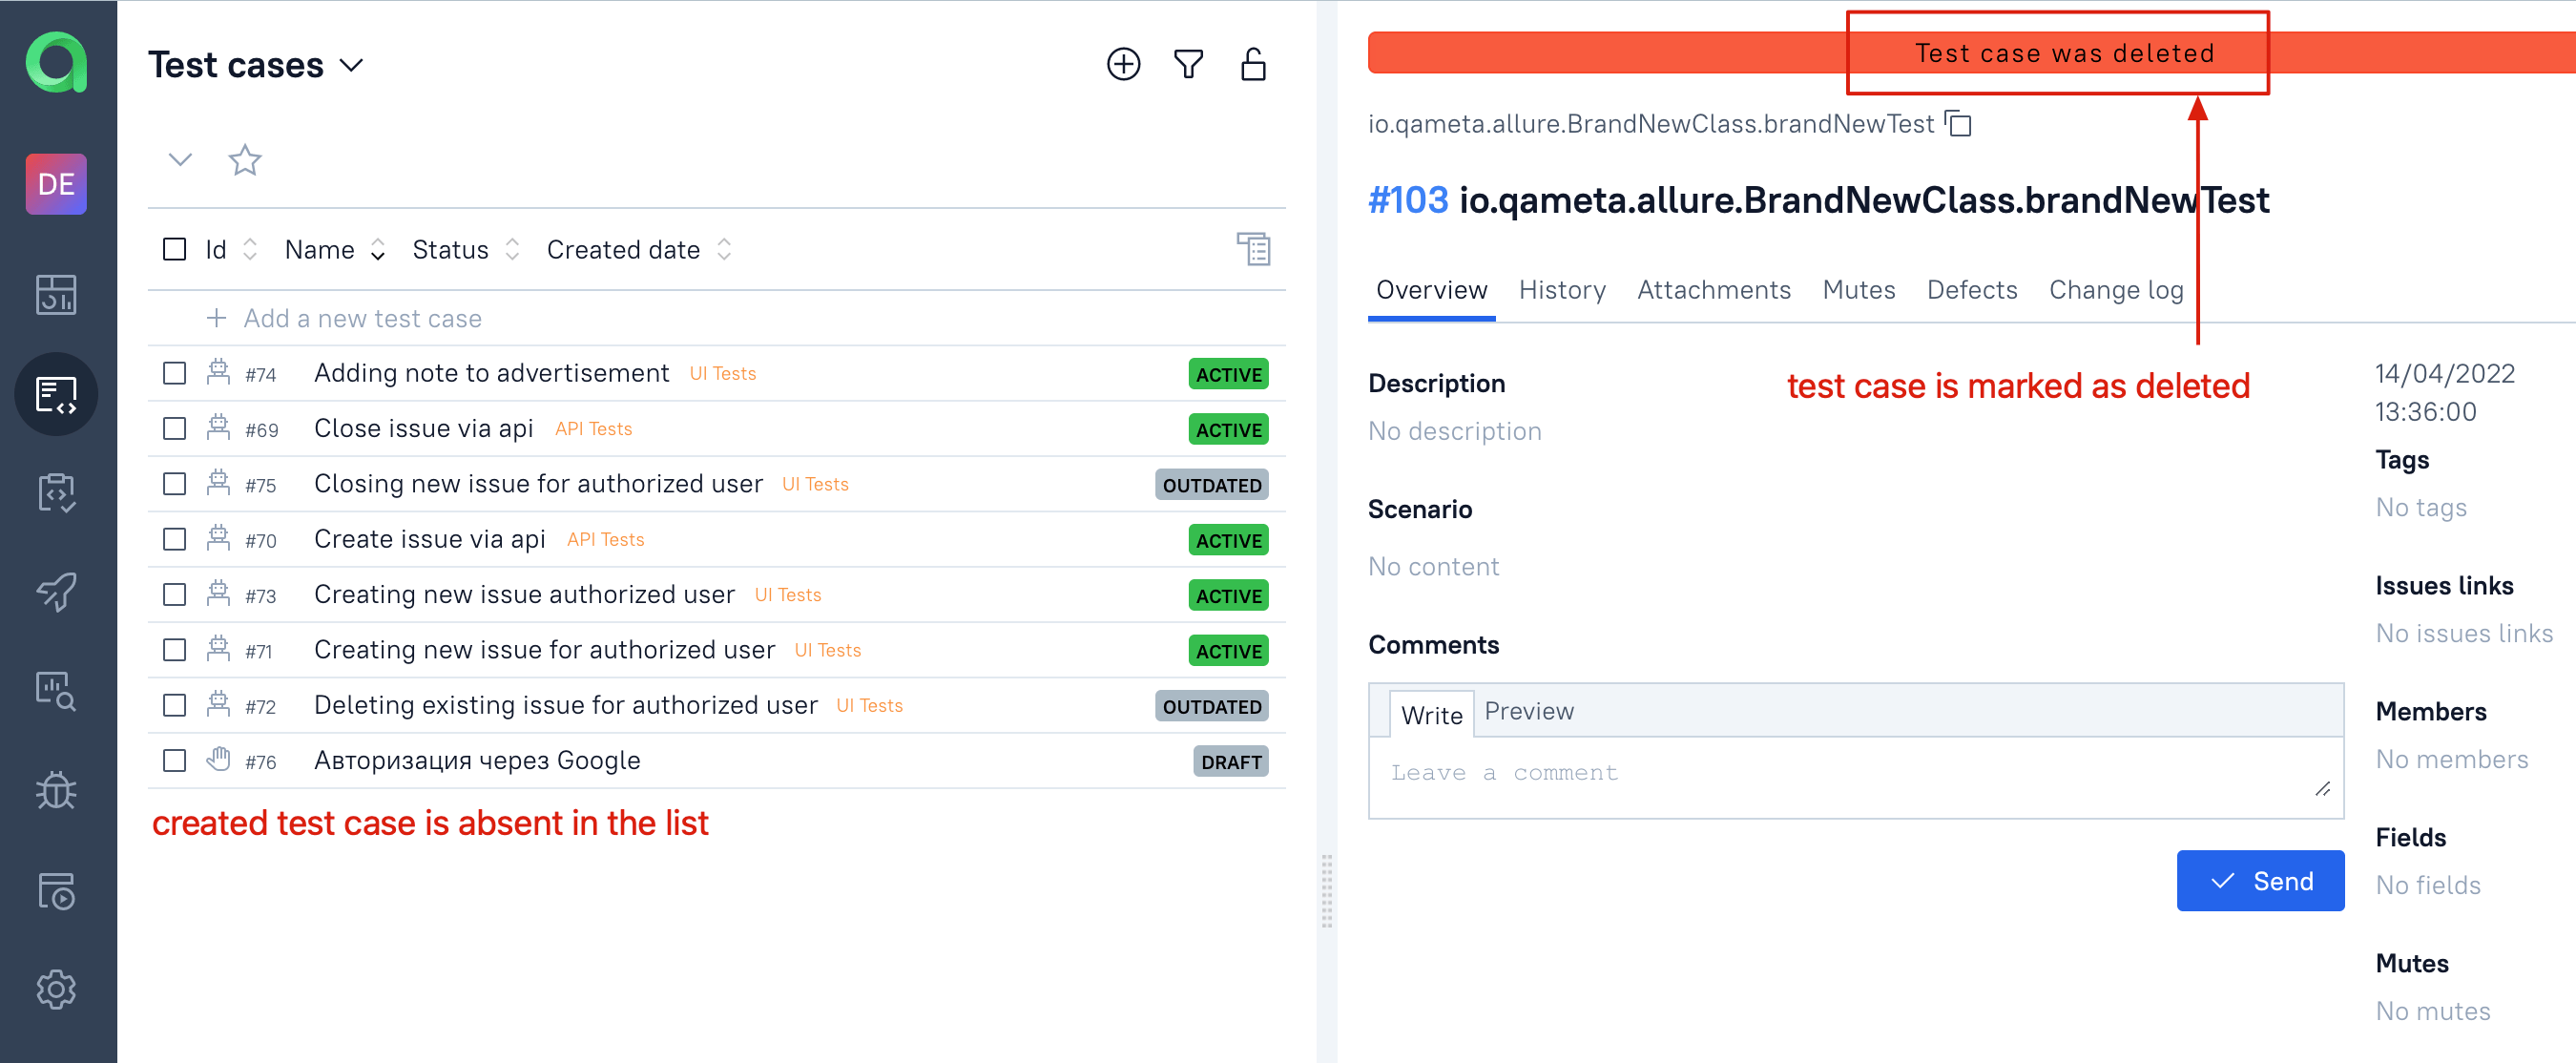The image size is (2576, 1063).
Task: Click the star favorite icon
Action: [x=245, y=160]
